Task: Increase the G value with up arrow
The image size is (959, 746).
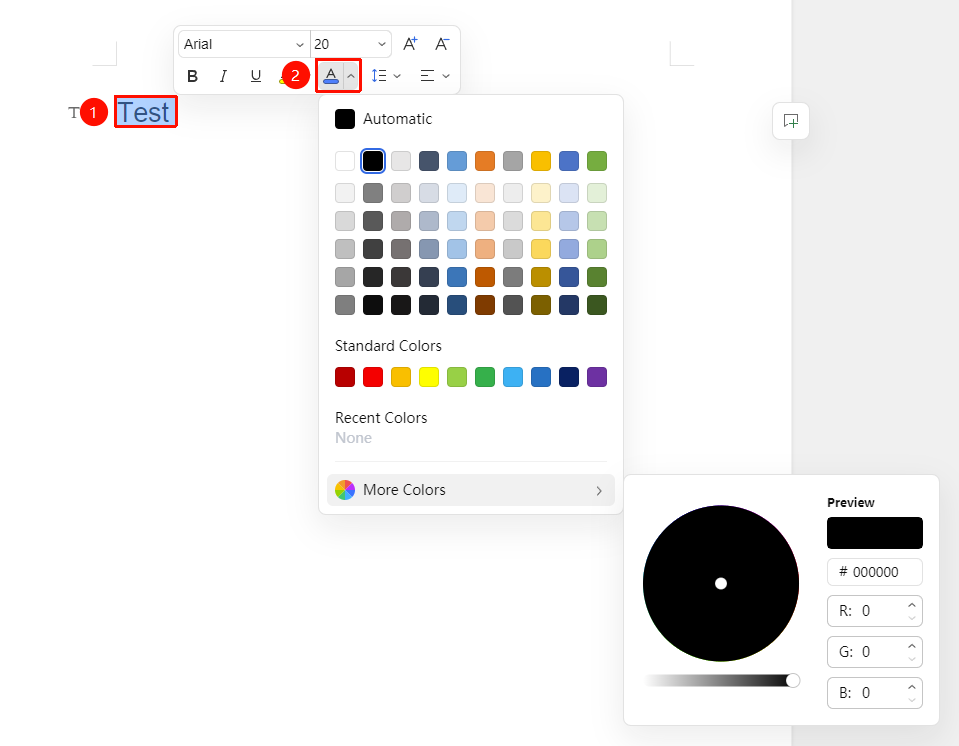Action: (x=912, y=646)
